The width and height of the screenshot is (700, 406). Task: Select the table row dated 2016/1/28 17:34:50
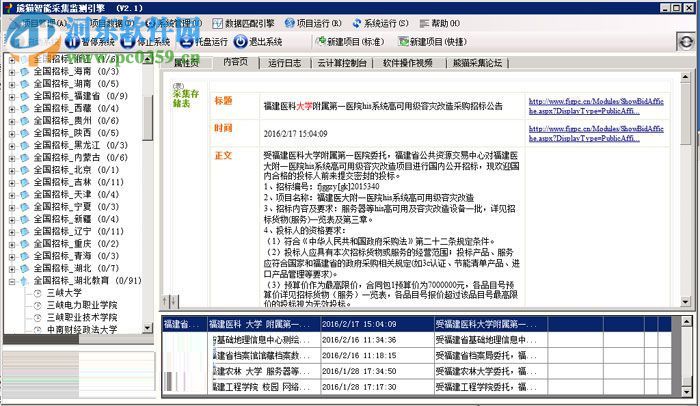pyautogui.click(x=417, y=371)
